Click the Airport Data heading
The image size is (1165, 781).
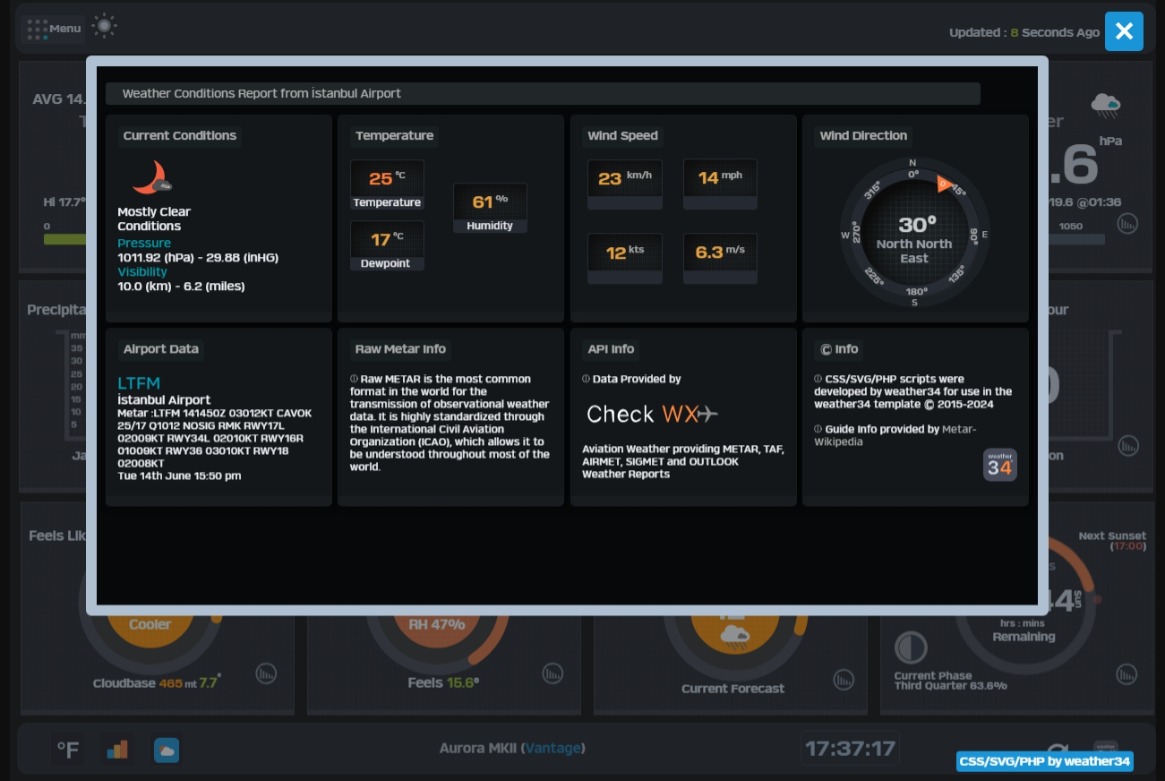point(161,349)
